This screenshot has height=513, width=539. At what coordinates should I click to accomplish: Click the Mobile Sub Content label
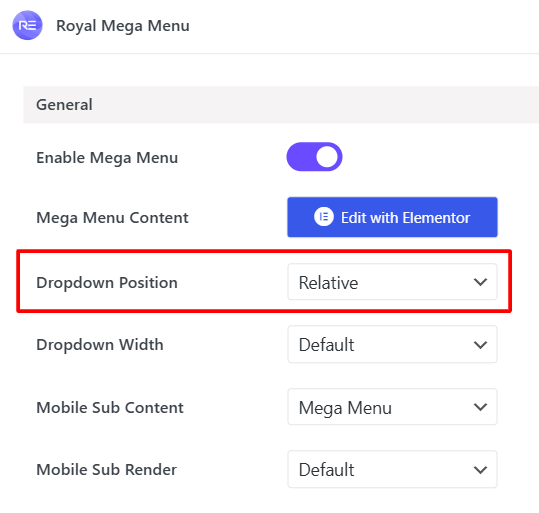(110, 407)
